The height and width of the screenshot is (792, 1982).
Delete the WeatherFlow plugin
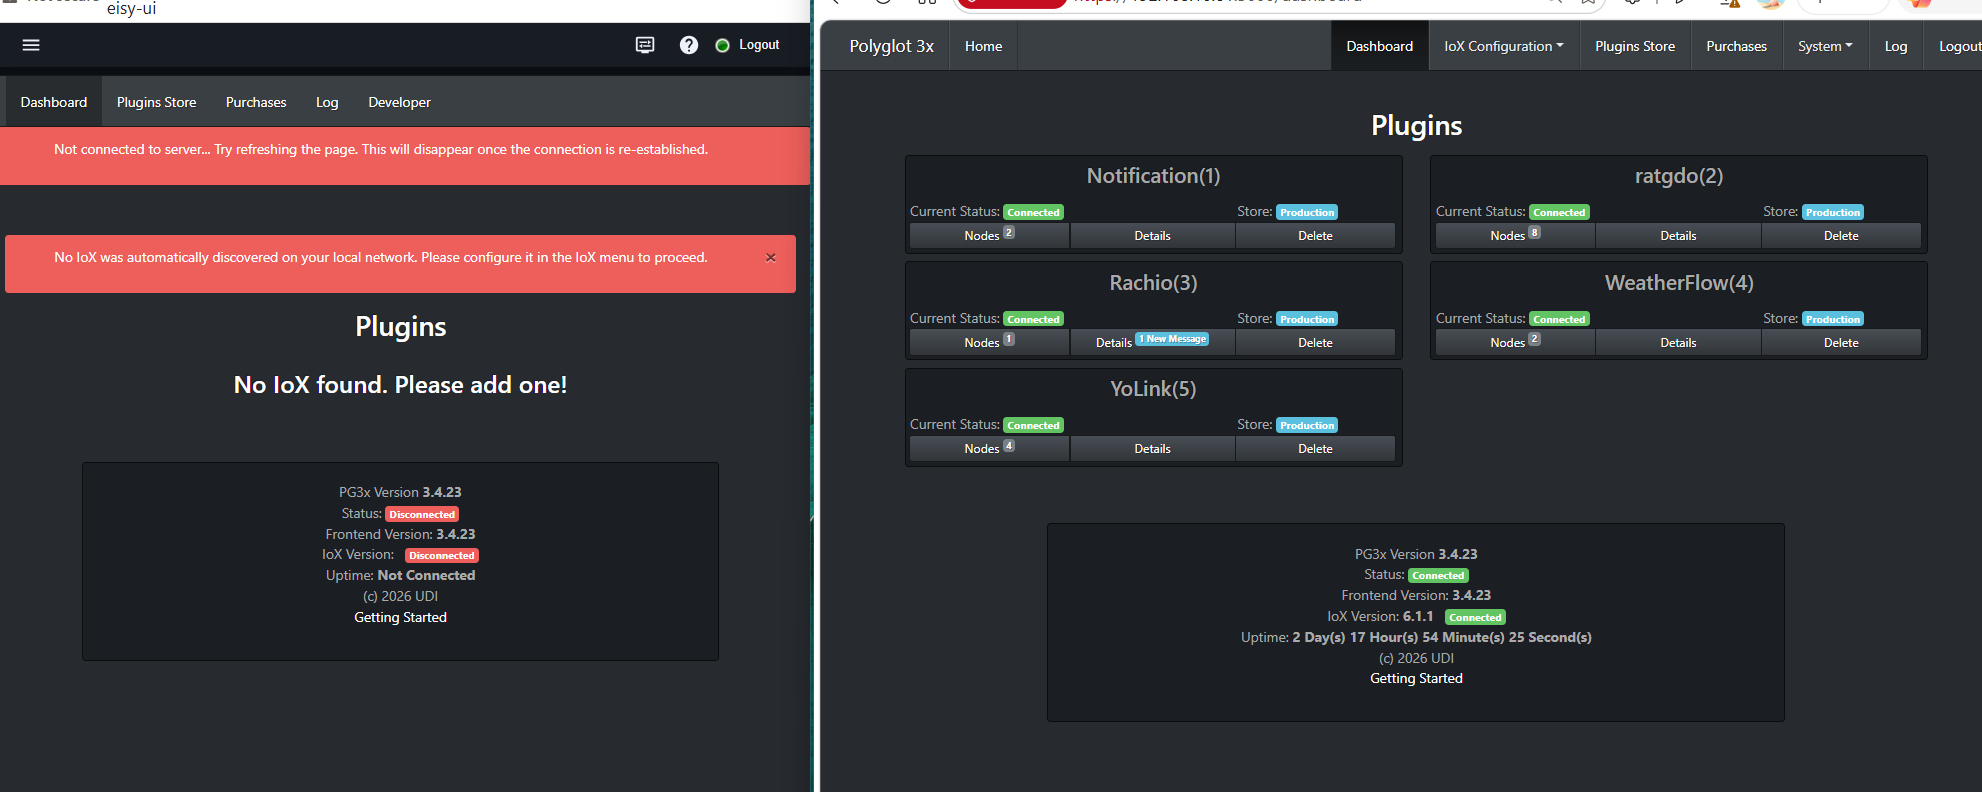coord(1841,342)
